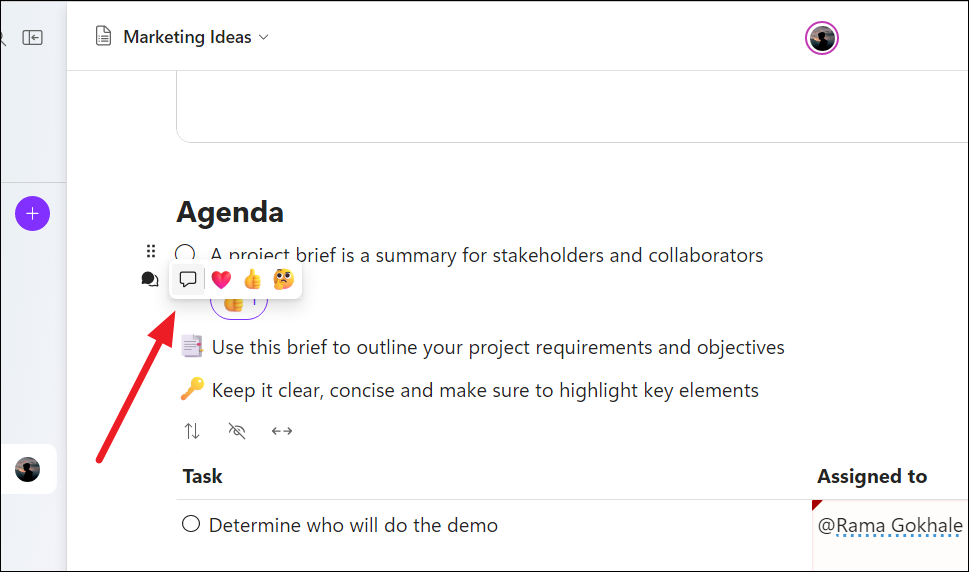969x572 pixels.
Task: React with the thinking face emoji
Action: tap(283, 280)
